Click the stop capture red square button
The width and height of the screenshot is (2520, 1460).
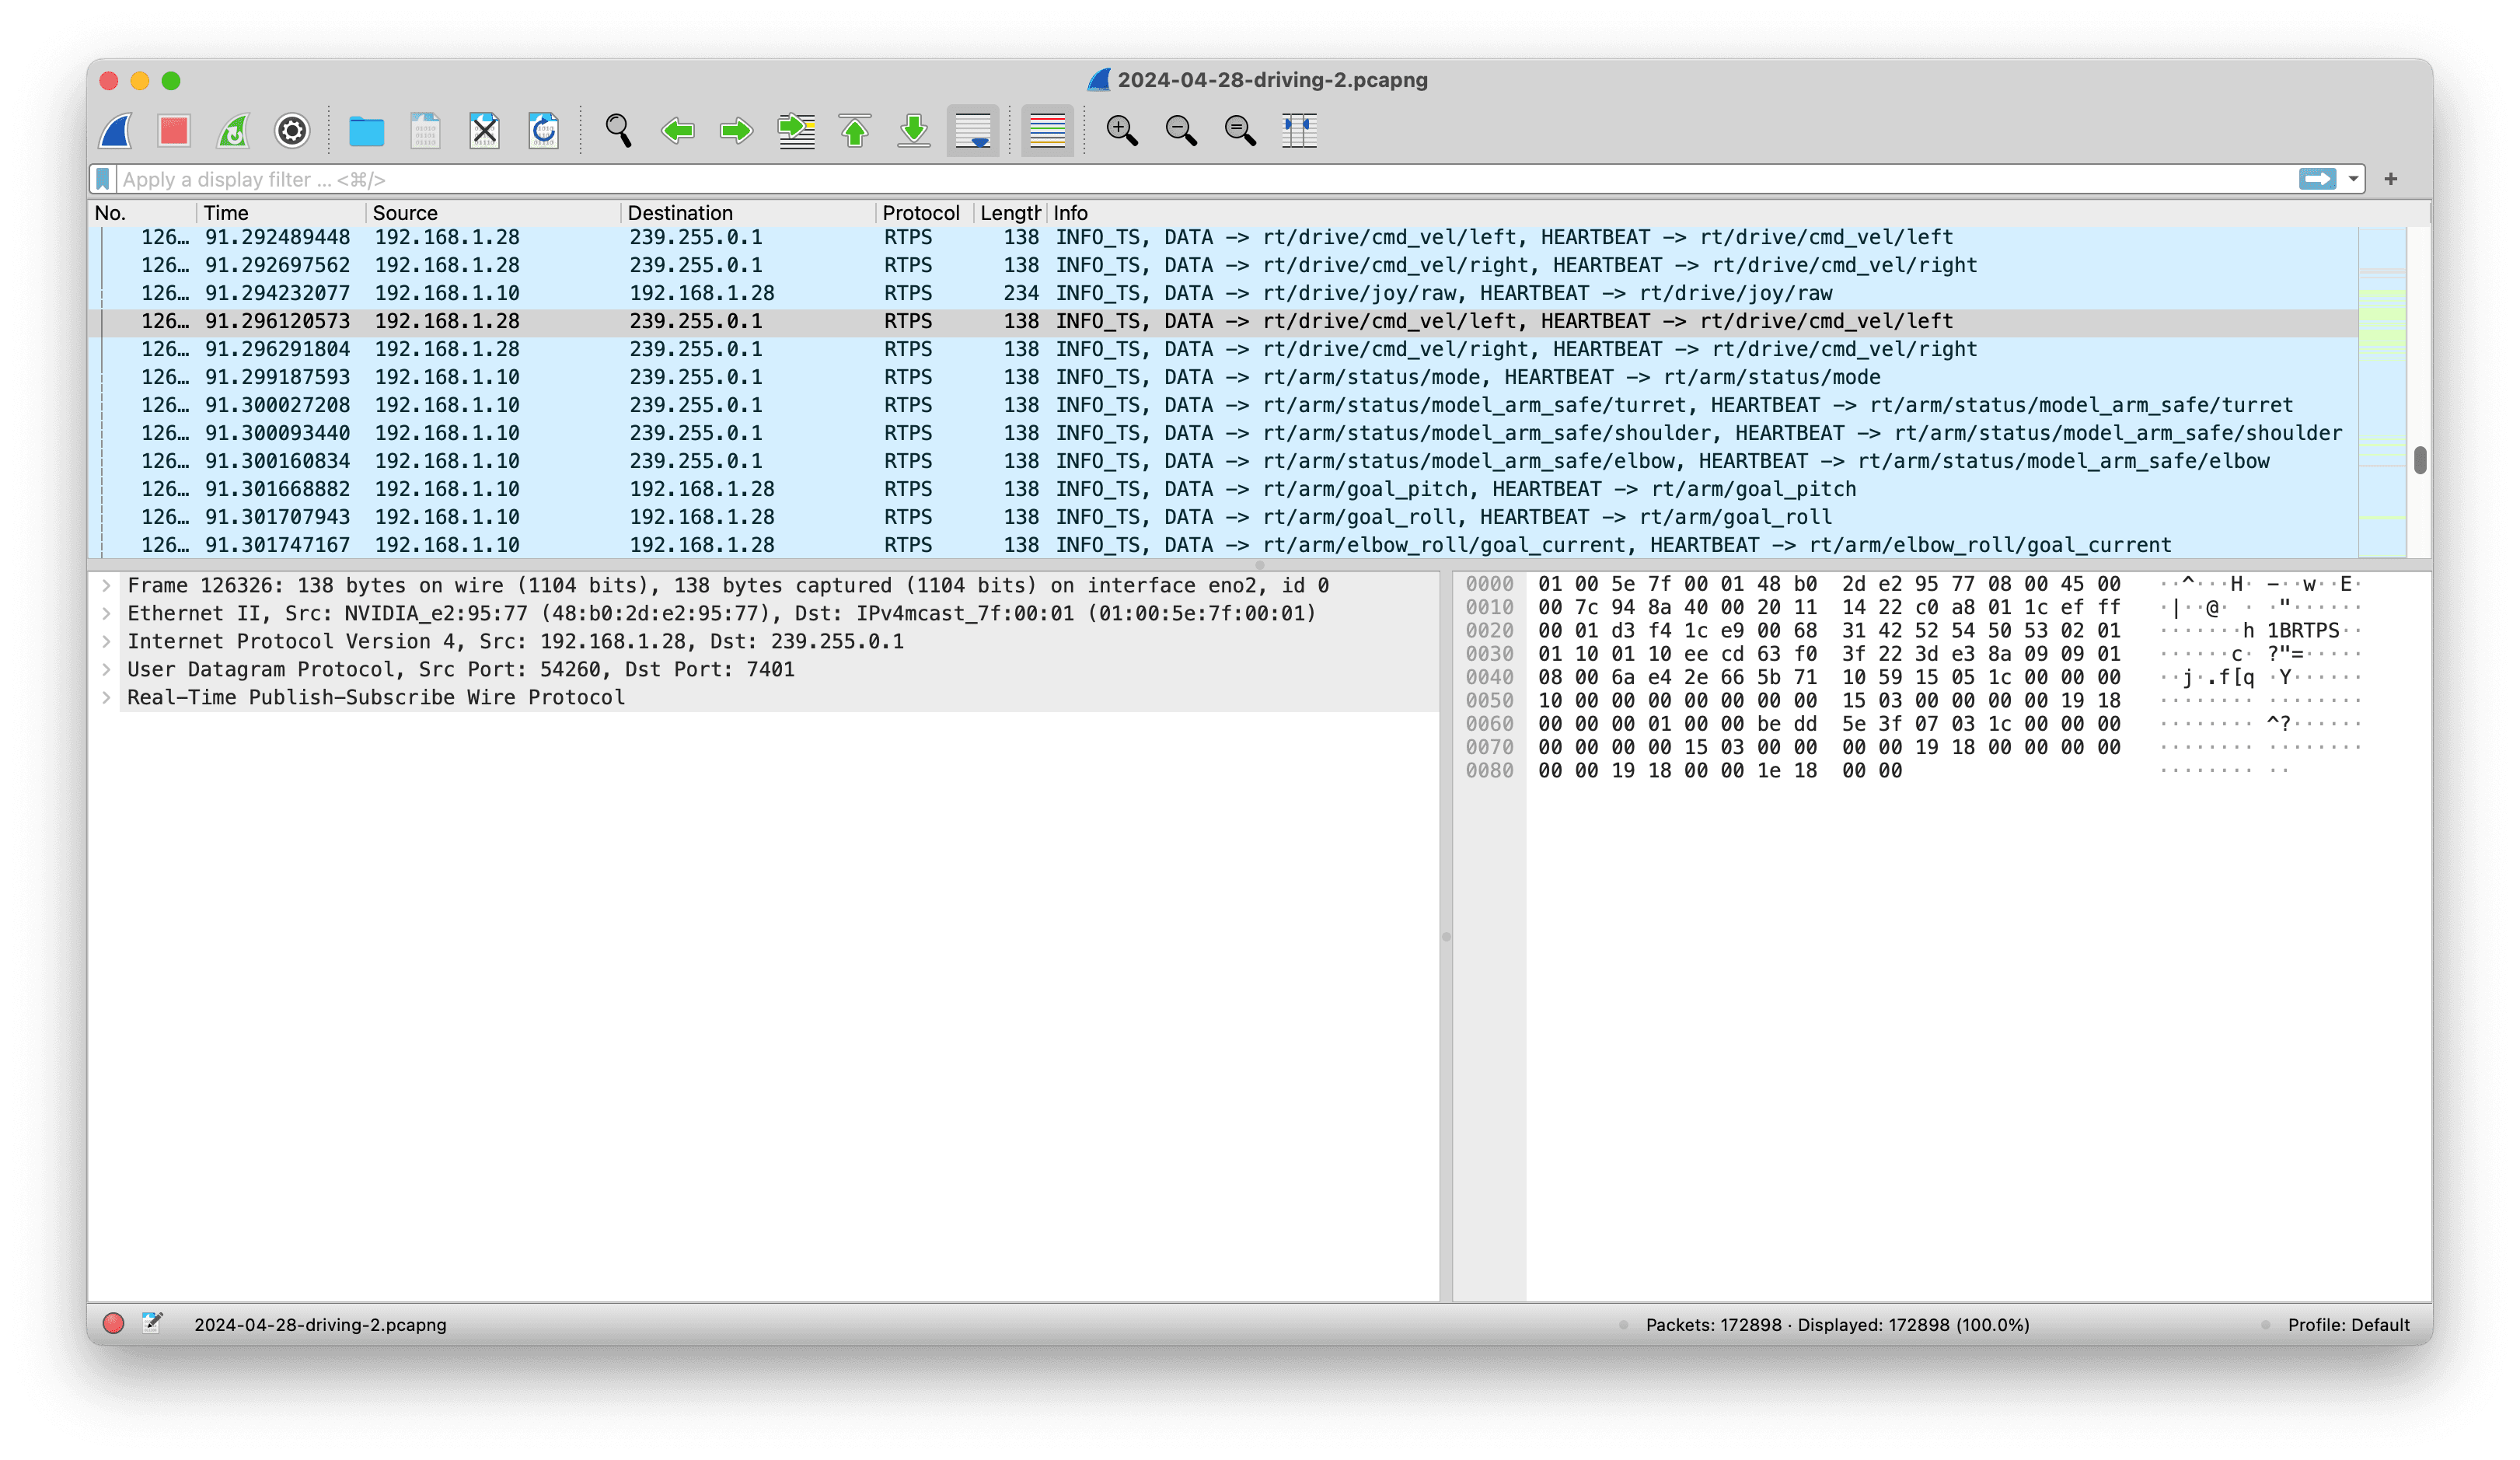click(x=174, y=131)
